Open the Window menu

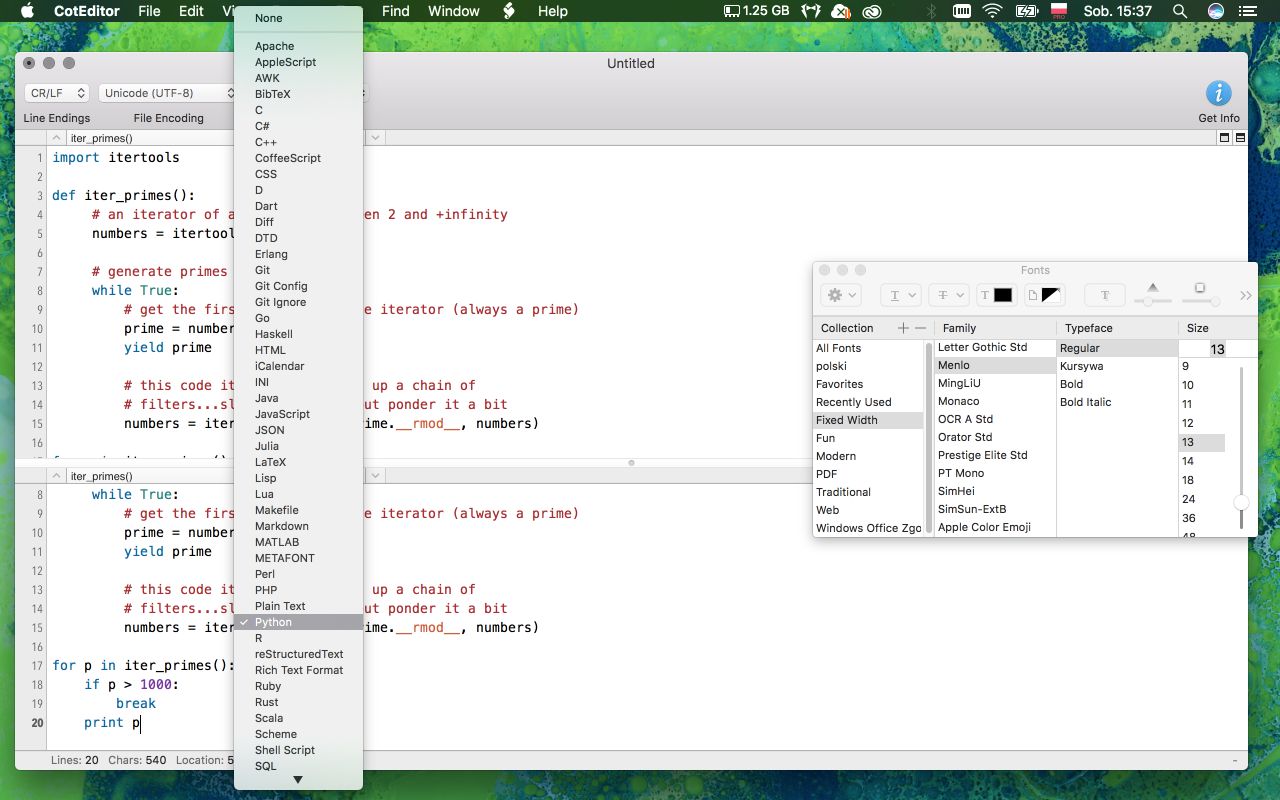(454, 11)
